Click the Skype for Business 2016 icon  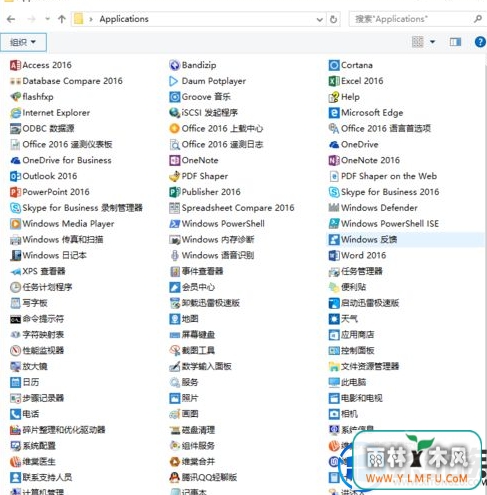pyautogui.click(x=334, y=192)
